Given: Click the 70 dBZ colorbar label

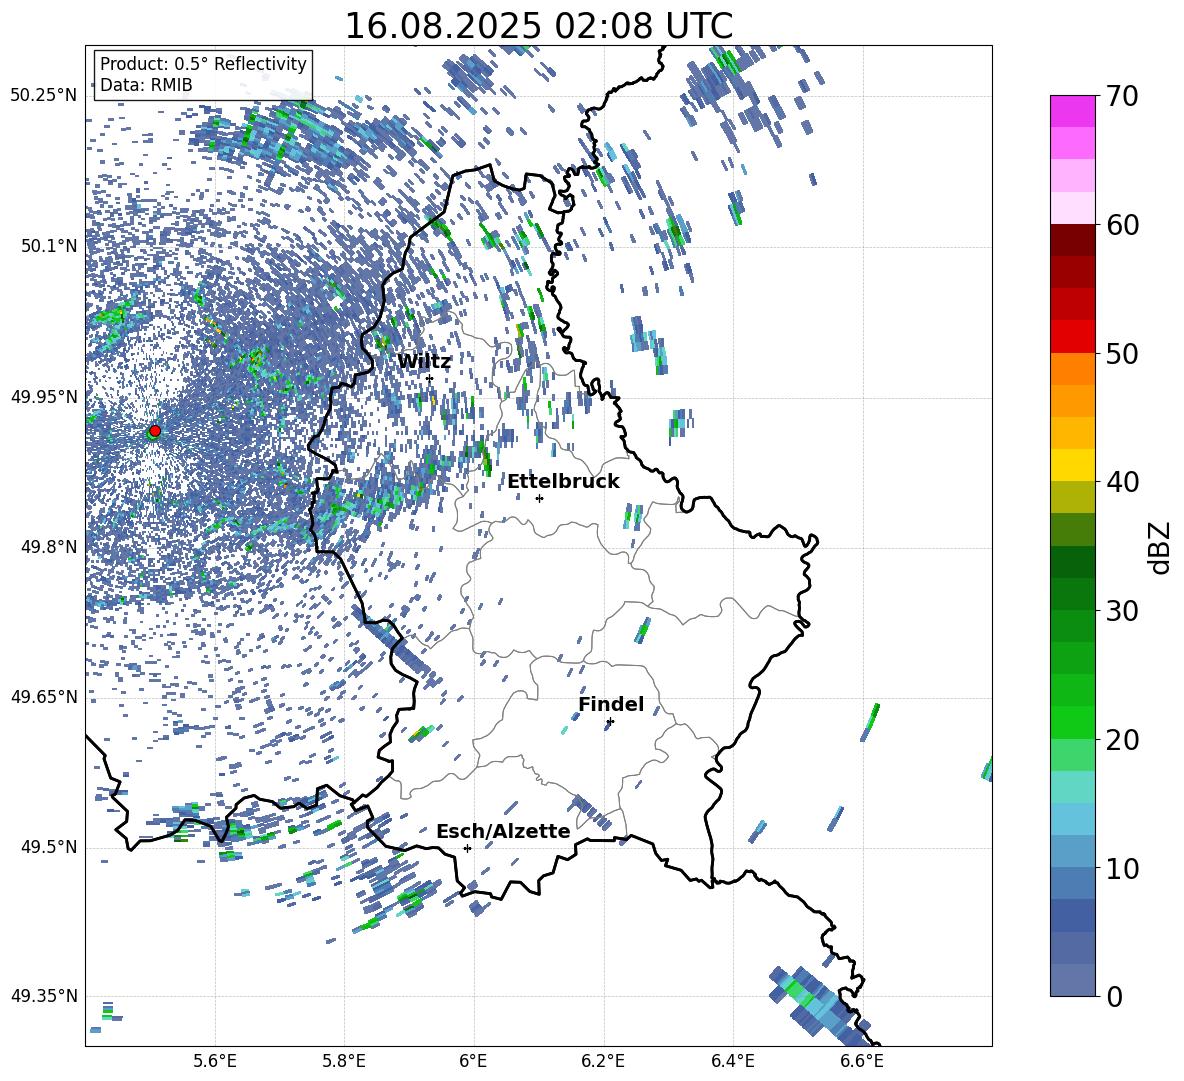Looking at the screenshot, I should [1122, 96].
